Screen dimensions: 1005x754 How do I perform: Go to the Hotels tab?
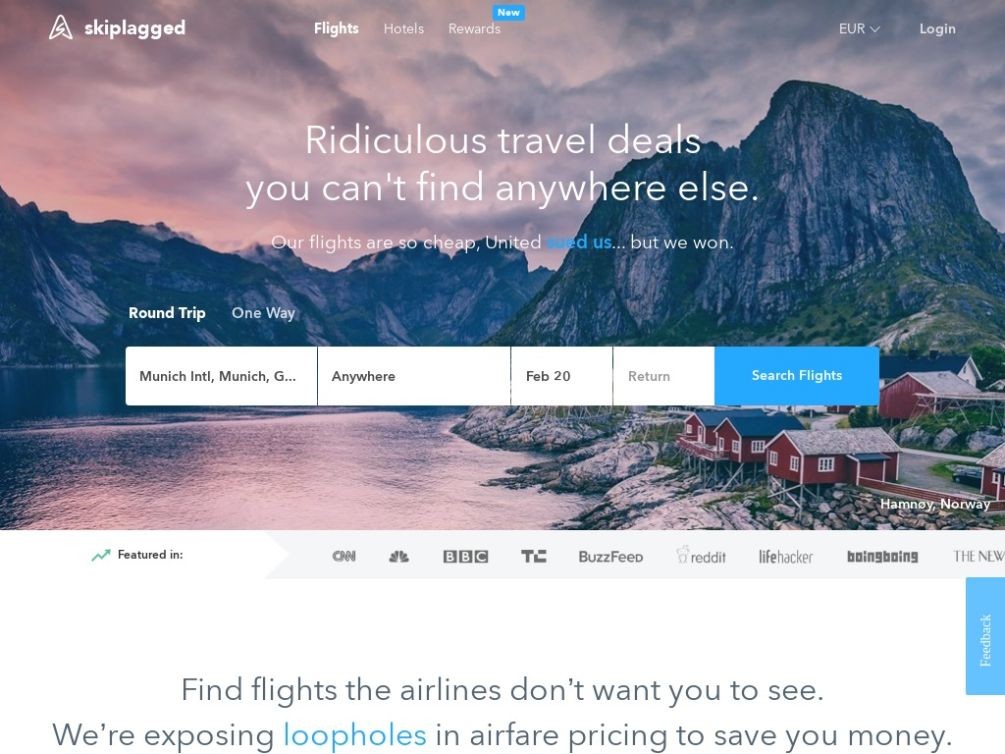[404, 29]
